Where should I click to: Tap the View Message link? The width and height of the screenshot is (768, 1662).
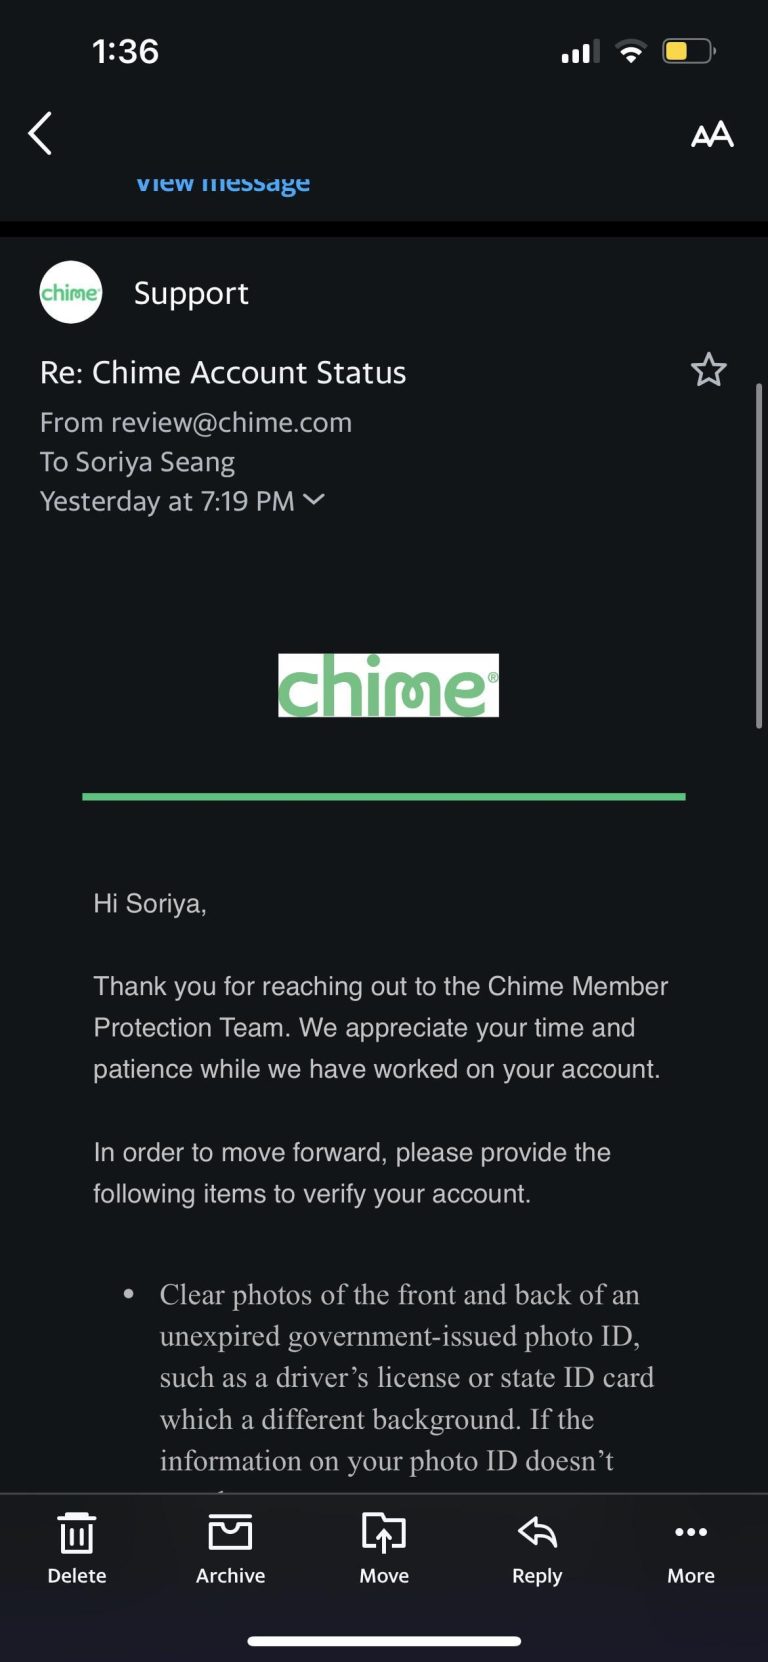point(222,181)
